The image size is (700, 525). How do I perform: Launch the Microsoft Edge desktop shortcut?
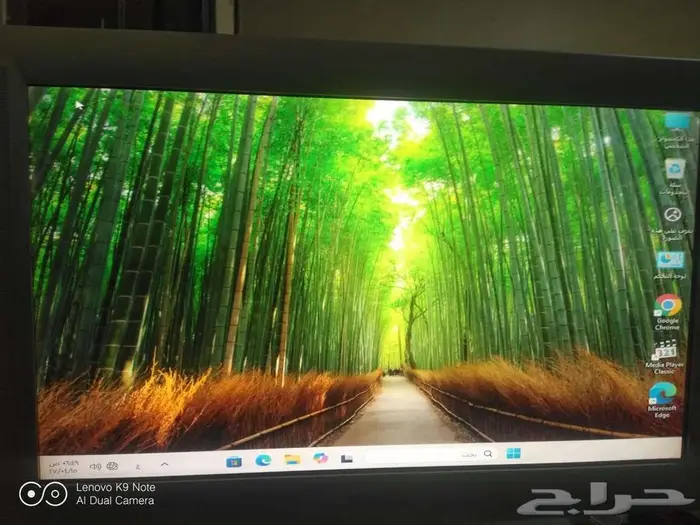pyautogui.click(x=662, y=395)
